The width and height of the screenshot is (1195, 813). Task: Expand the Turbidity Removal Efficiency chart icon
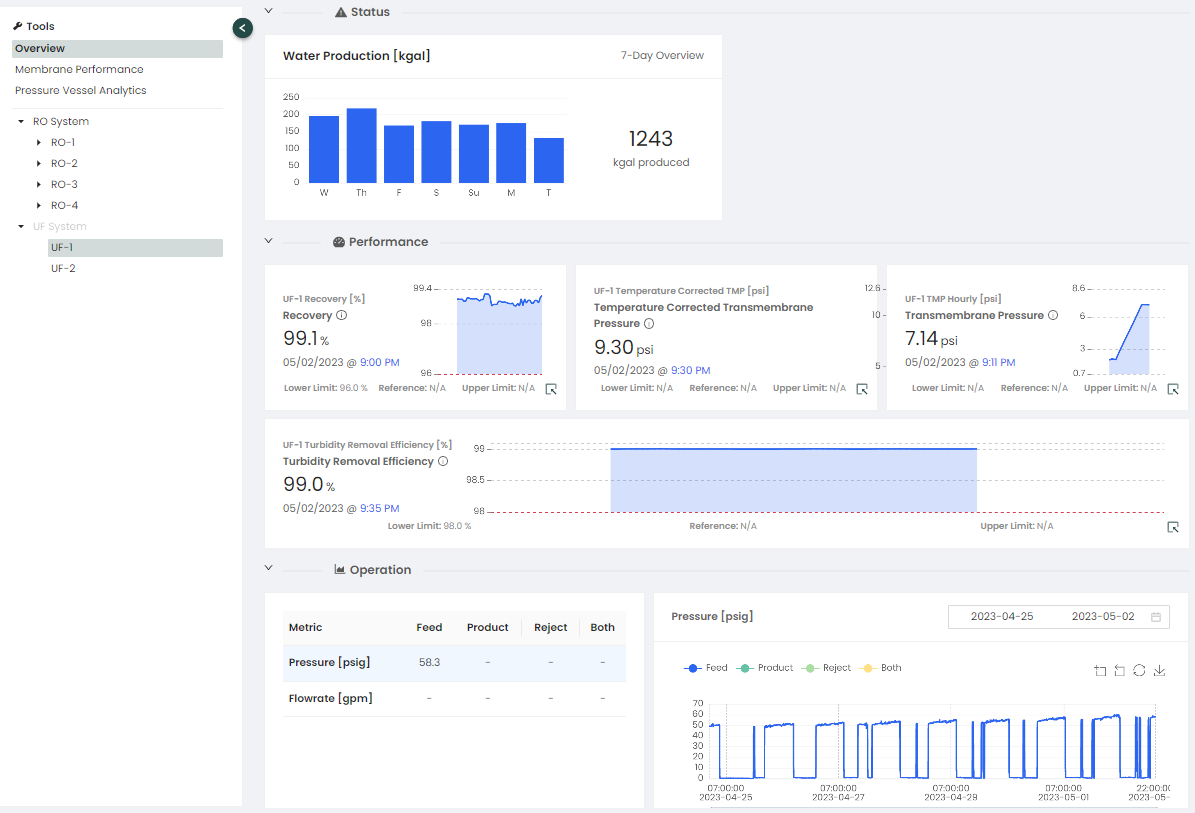click(x=1173, y=527)
